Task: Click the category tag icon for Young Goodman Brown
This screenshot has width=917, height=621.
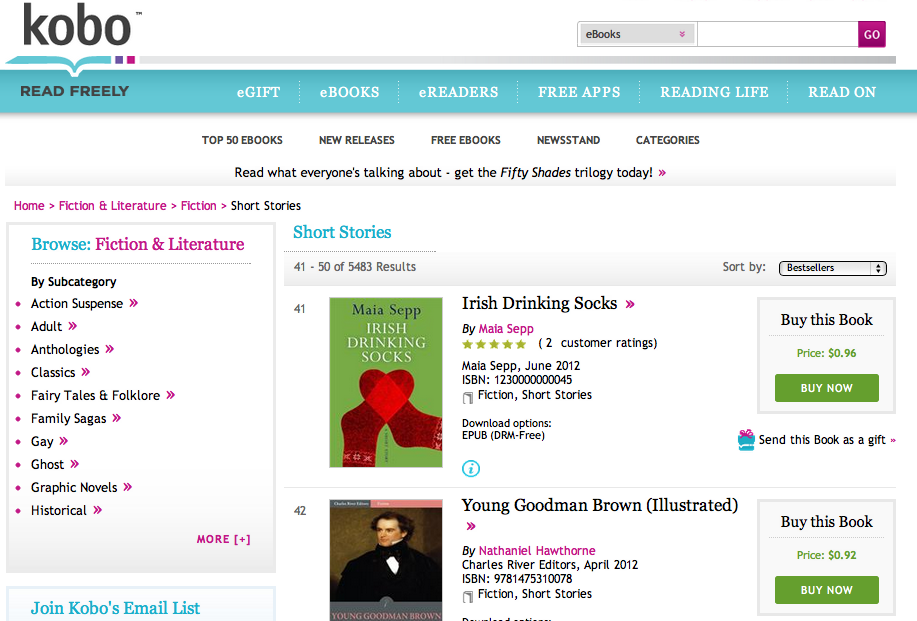Action: (x=468, y=596)
